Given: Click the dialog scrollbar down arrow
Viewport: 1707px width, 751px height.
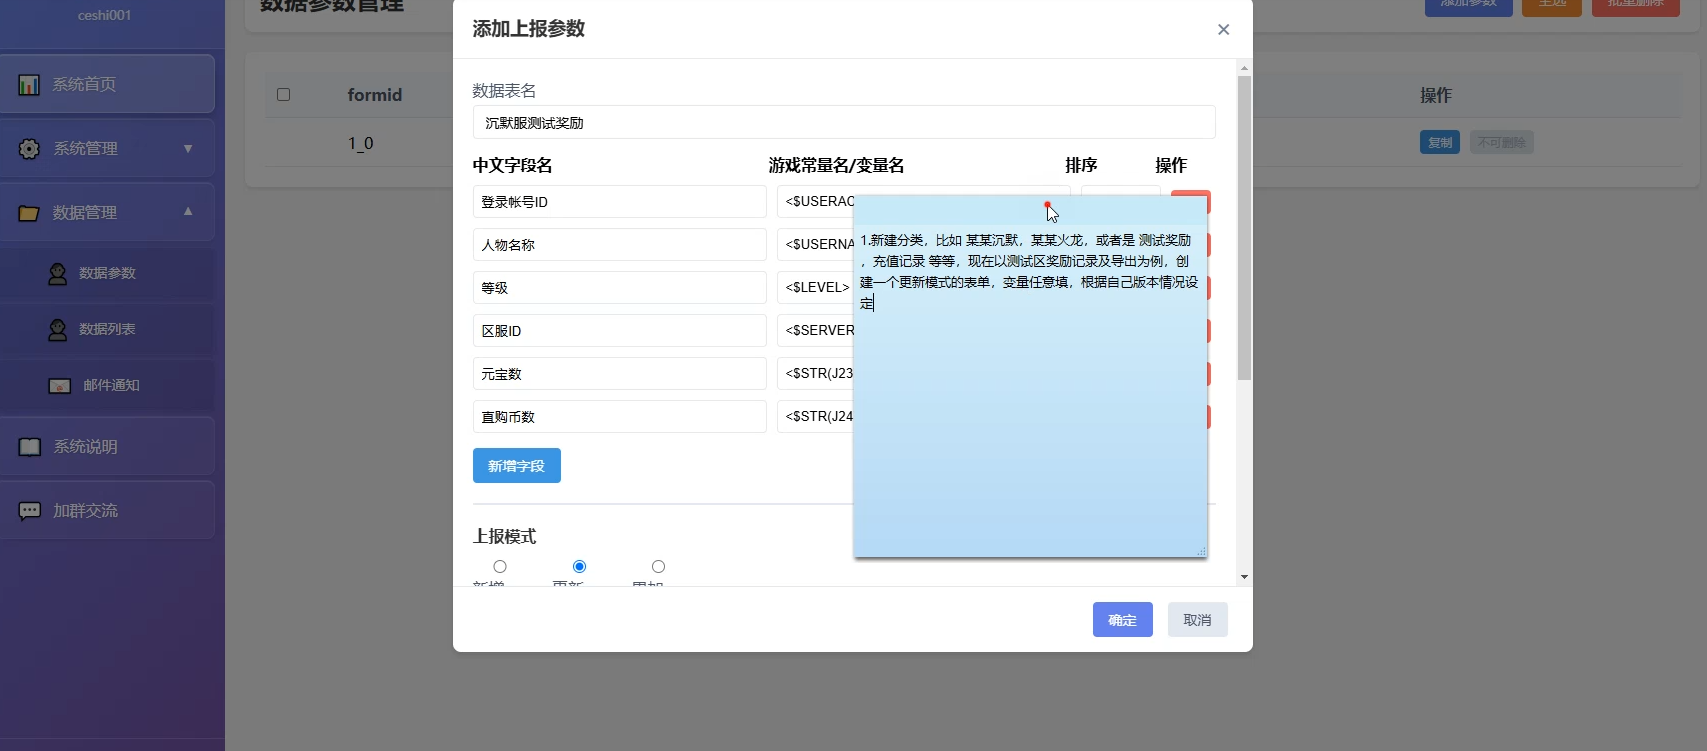Looking at the screenshot, I should (x=1244, y=577).
